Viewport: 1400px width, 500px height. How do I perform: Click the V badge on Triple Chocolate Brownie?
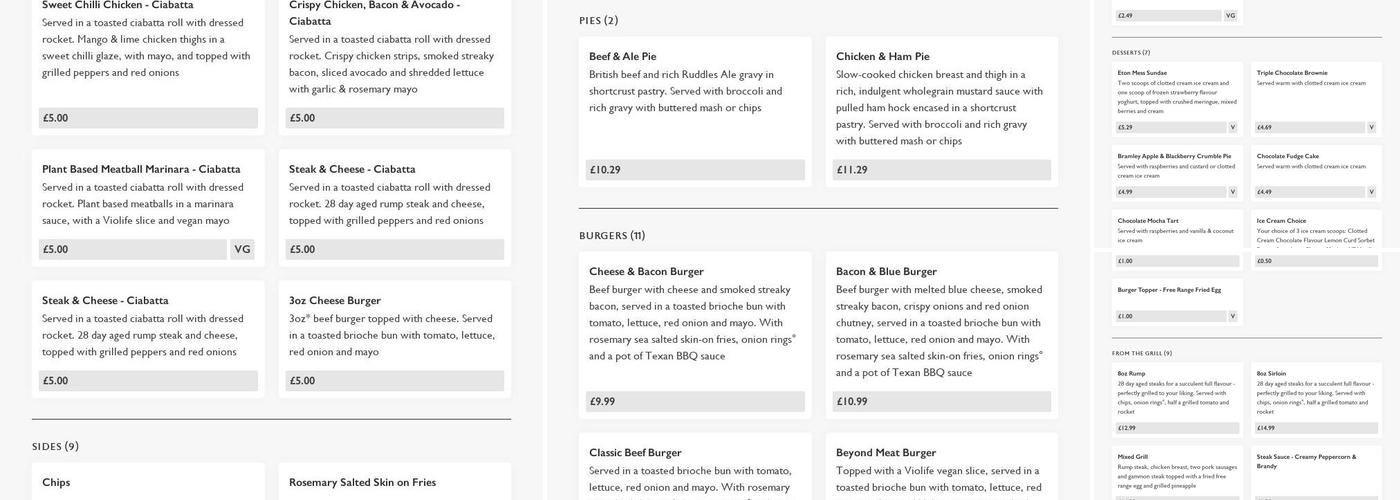1372,127
